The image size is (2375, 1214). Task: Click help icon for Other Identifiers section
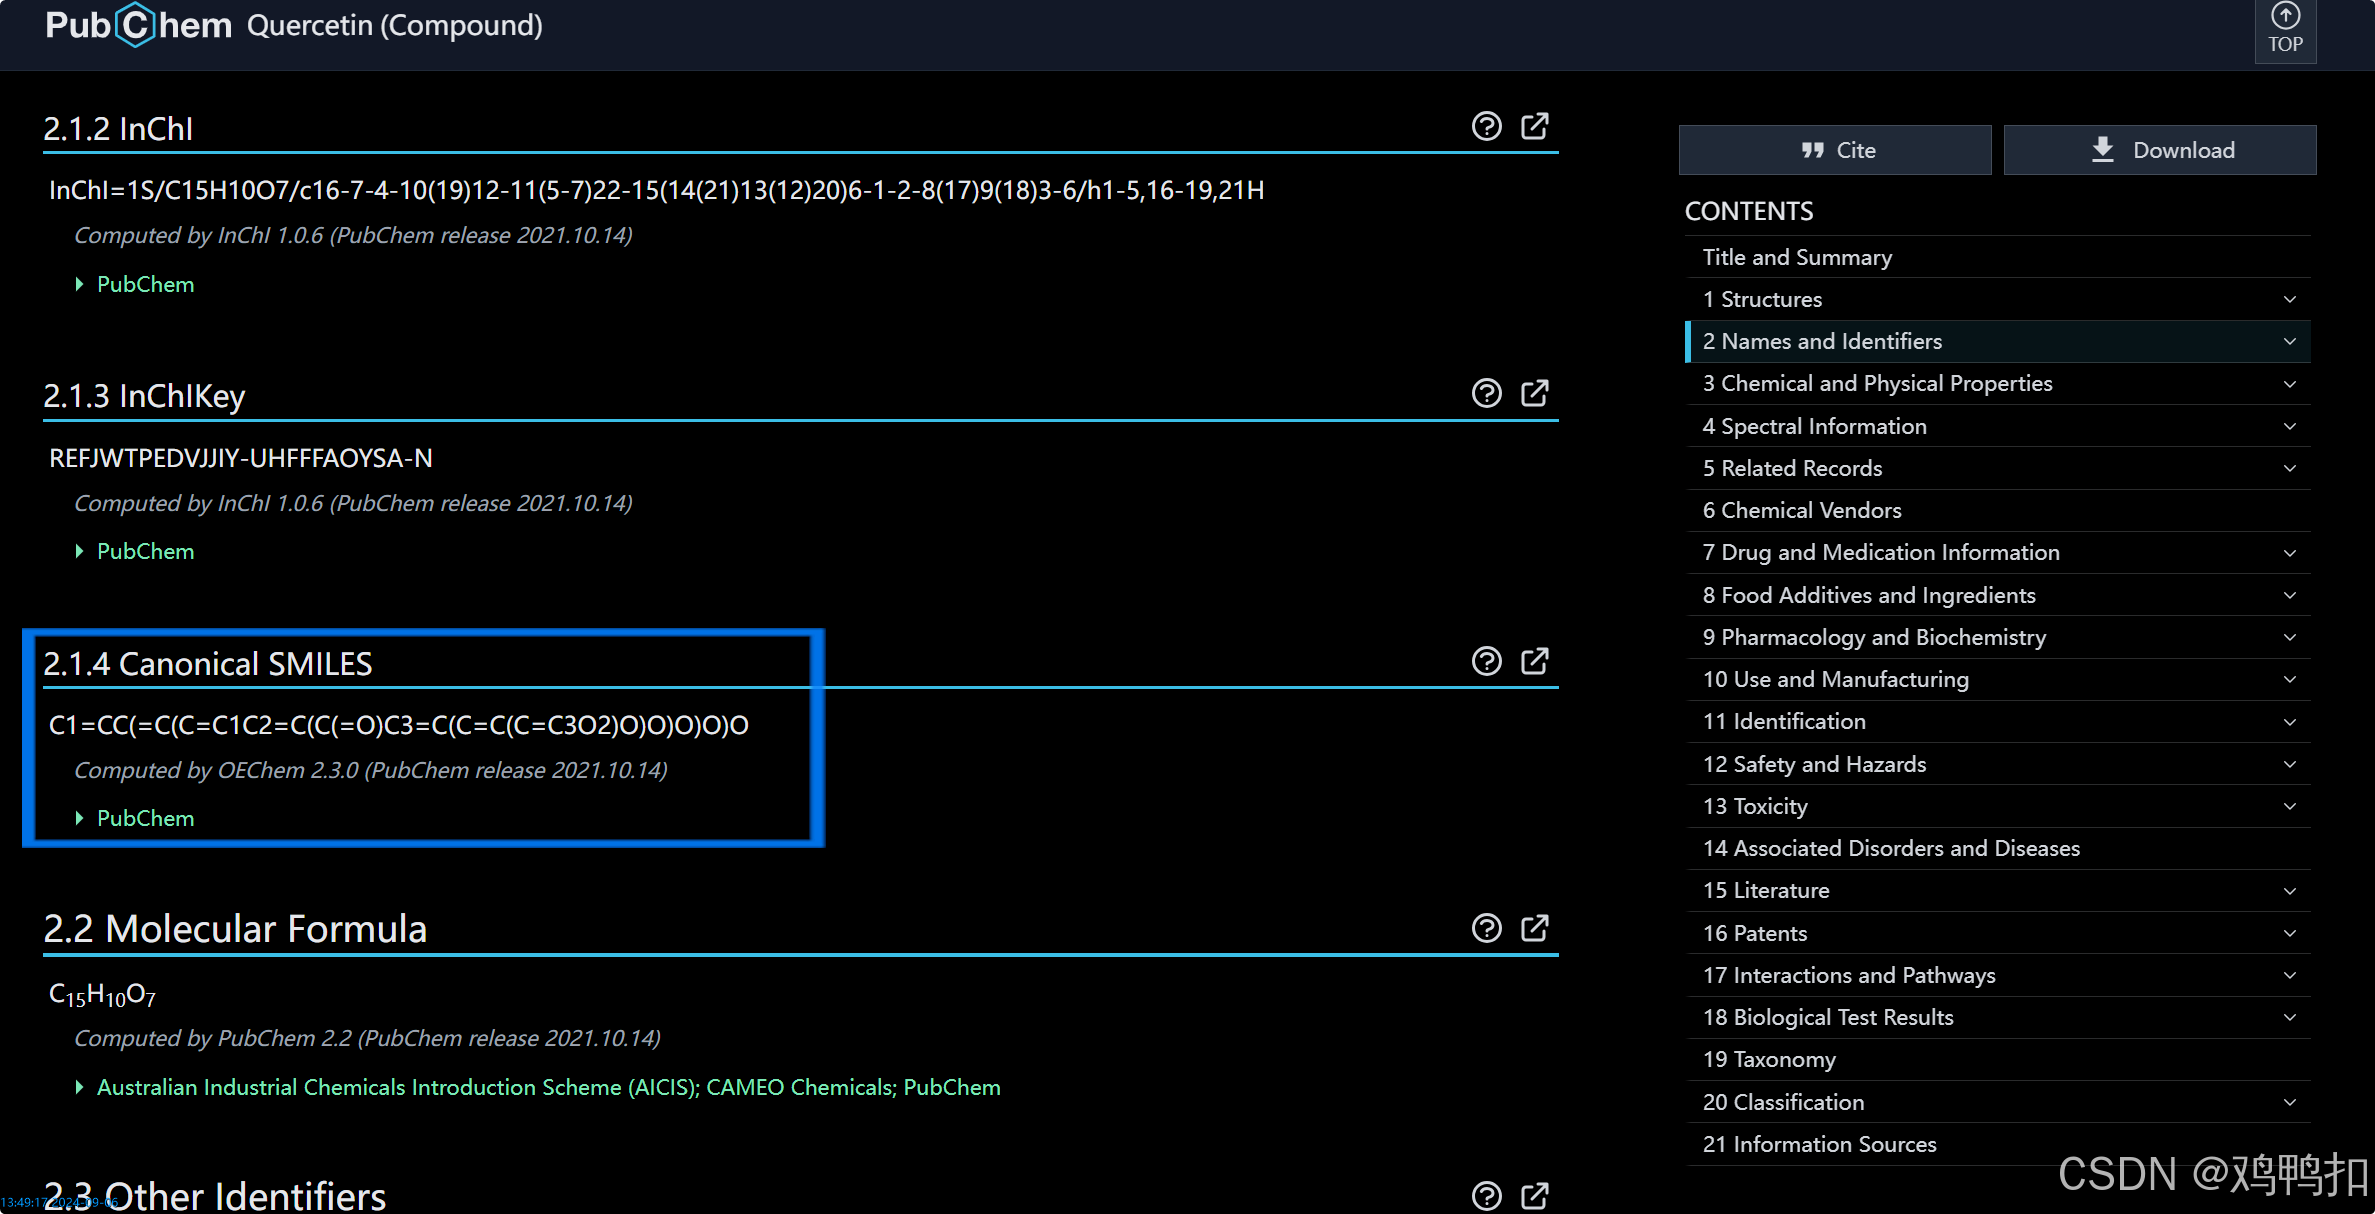click(x=1486, y=1195)
